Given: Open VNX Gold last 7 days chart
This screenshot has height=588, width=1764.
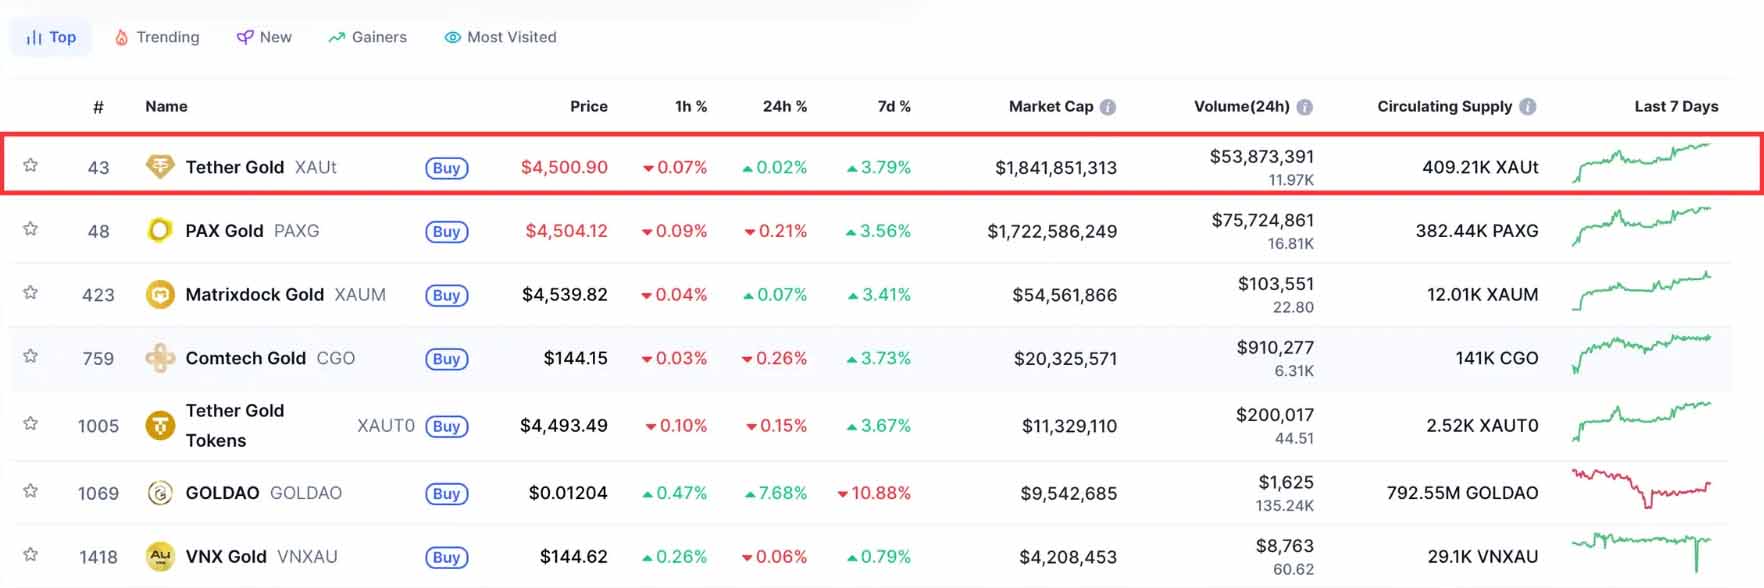Looking at the screenshot, I should [x=1641, y=550].
